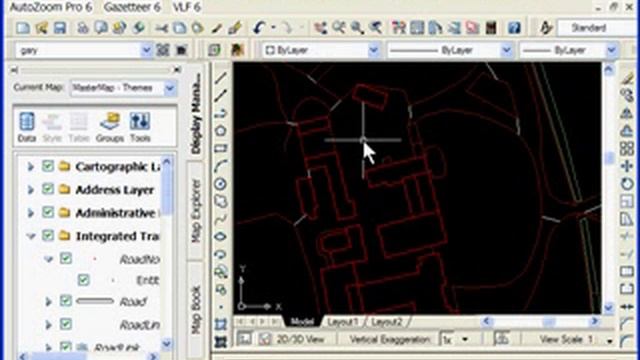Click the Save disk icon
Screen dimensions: 640x360
click(x=60, y=28)
